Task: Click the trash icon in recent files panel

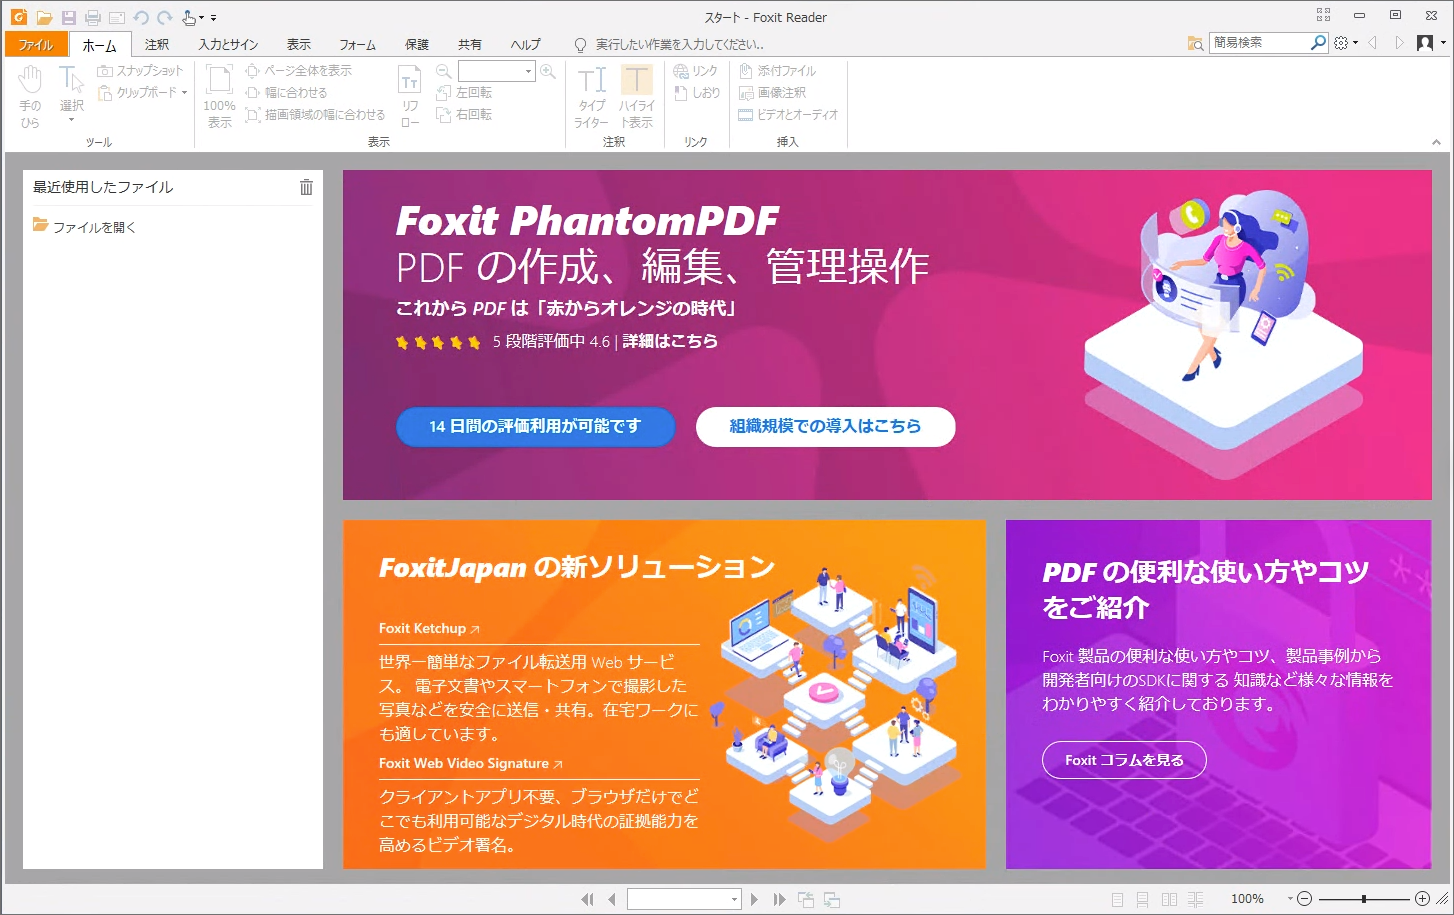Action: [306, 187]
